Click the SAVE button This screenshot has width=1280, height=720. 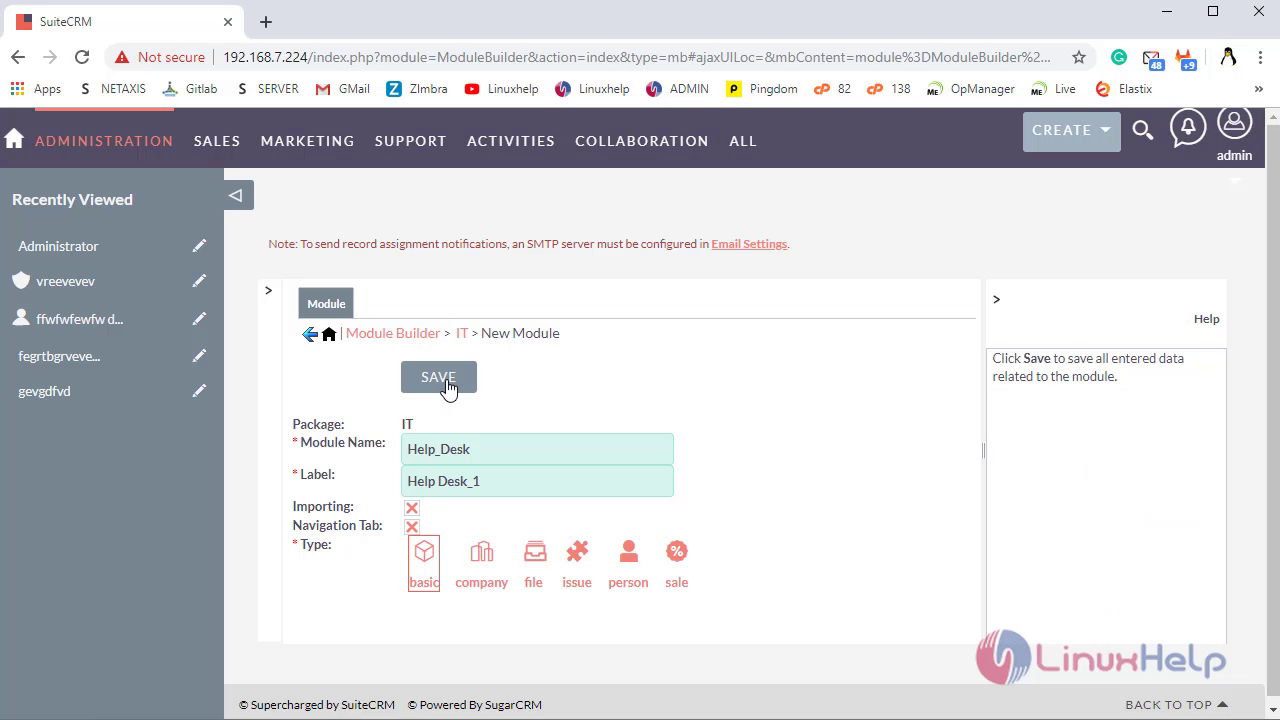439,377
